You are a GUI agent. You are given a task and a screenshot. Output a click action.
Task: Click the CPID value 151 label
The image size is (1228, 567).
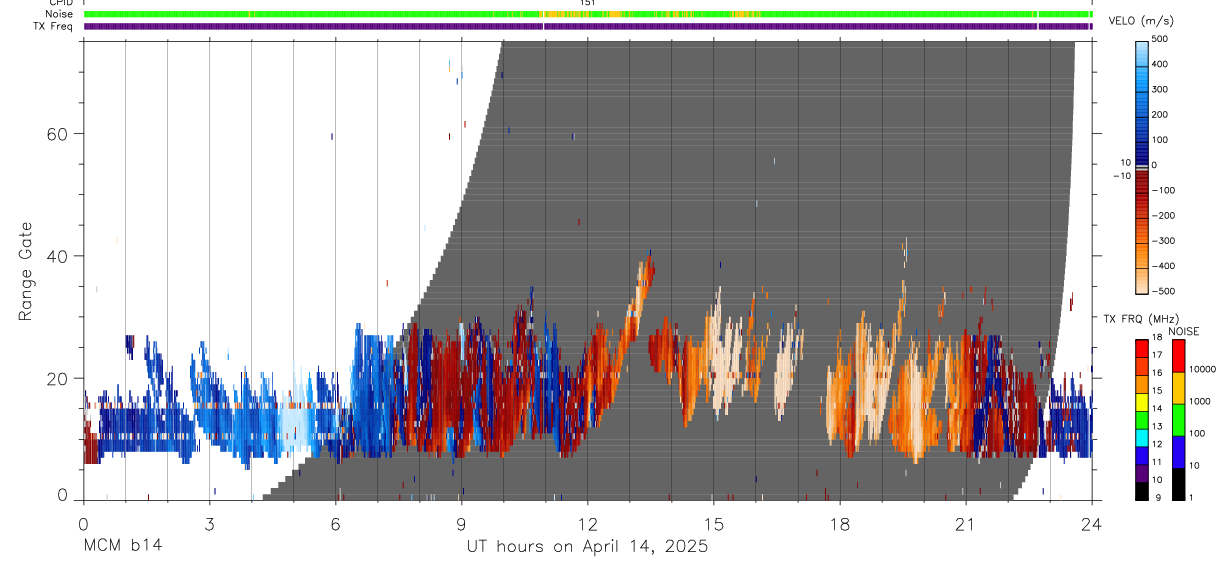(x=588, y=3)
